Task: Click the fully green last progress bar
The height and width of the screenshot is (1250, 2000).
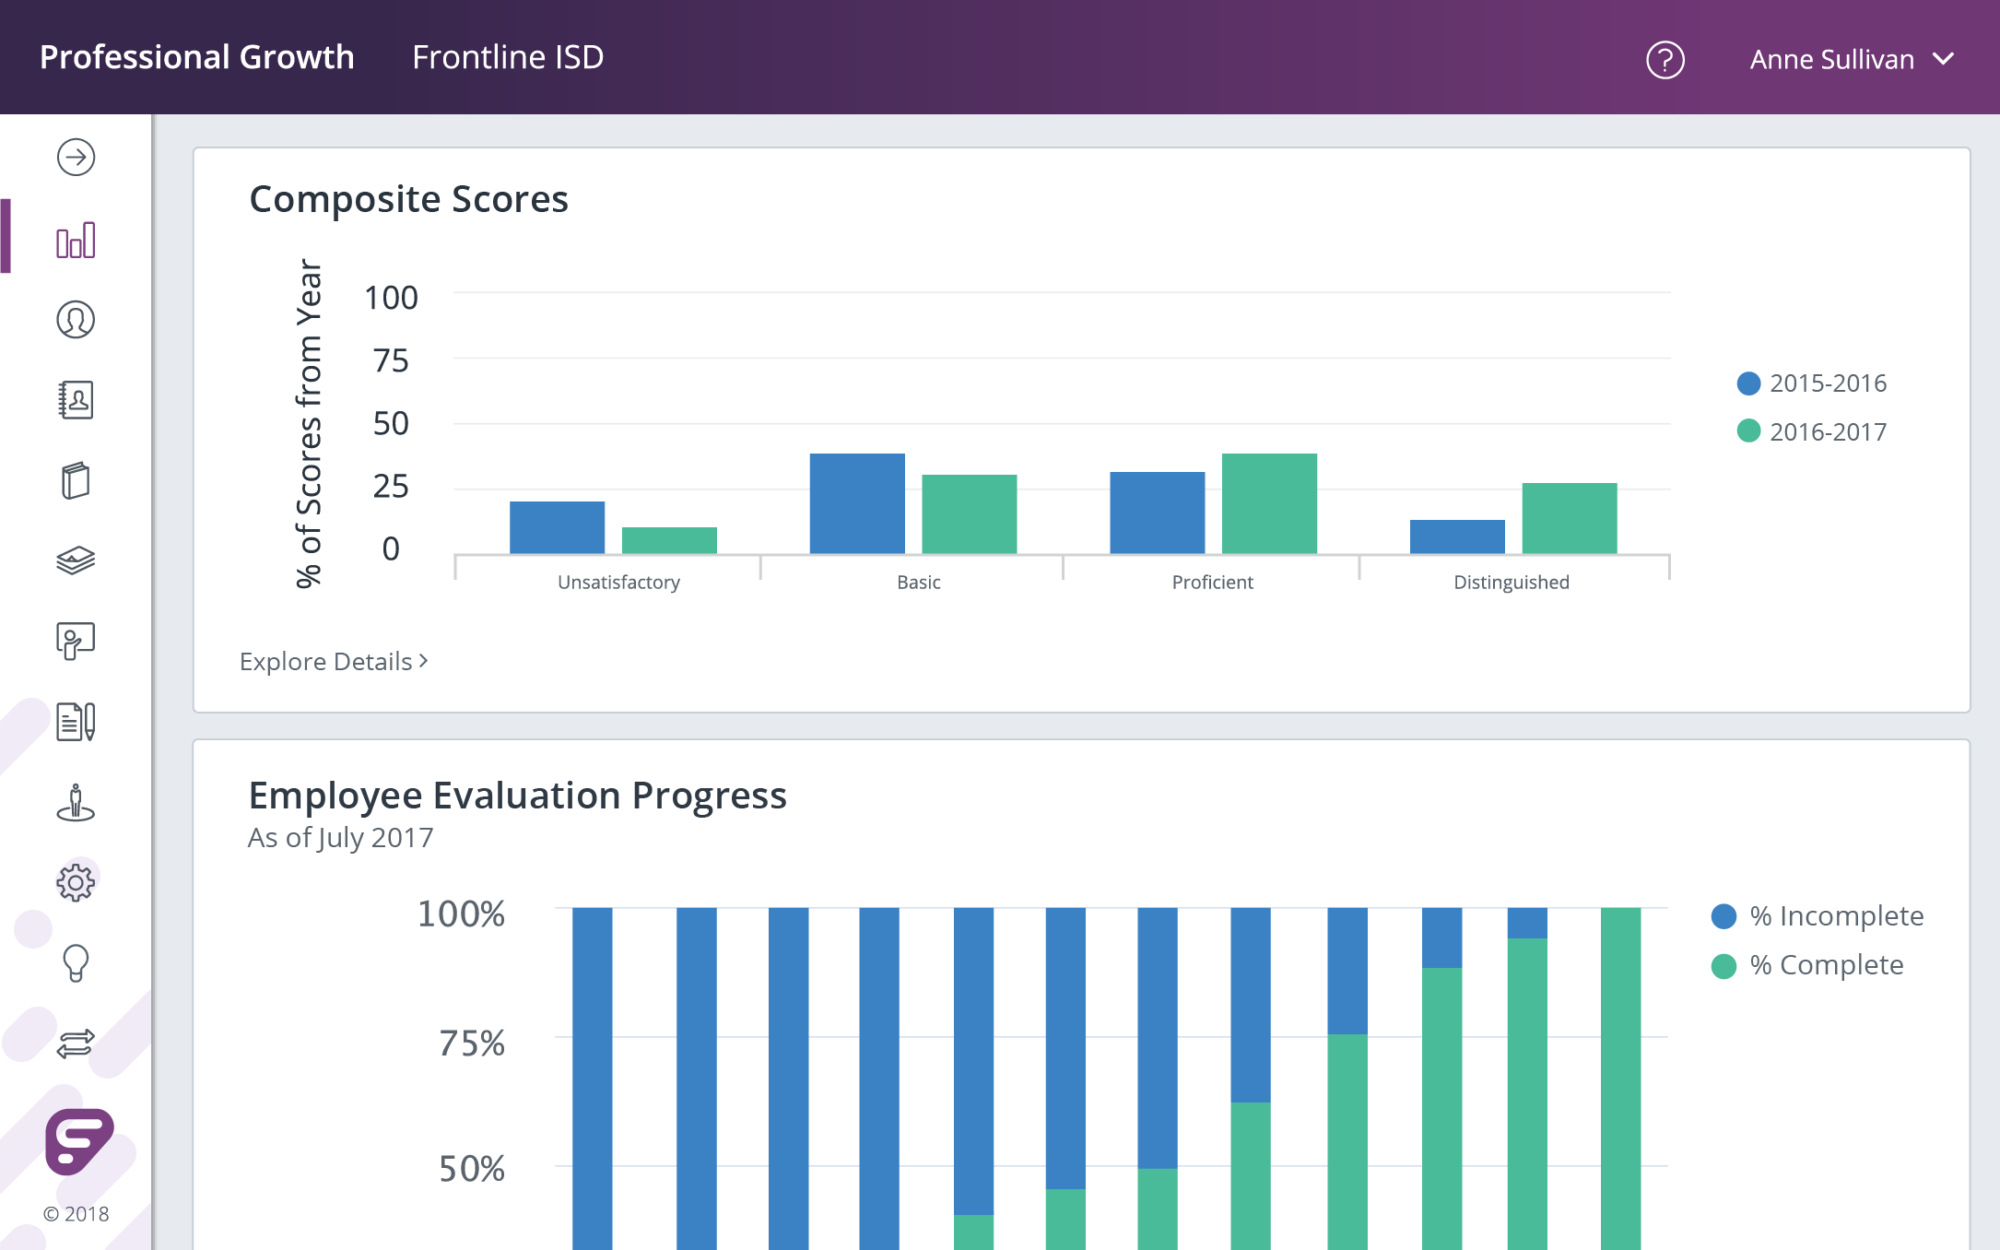Action: [x=1620, y=1078]
